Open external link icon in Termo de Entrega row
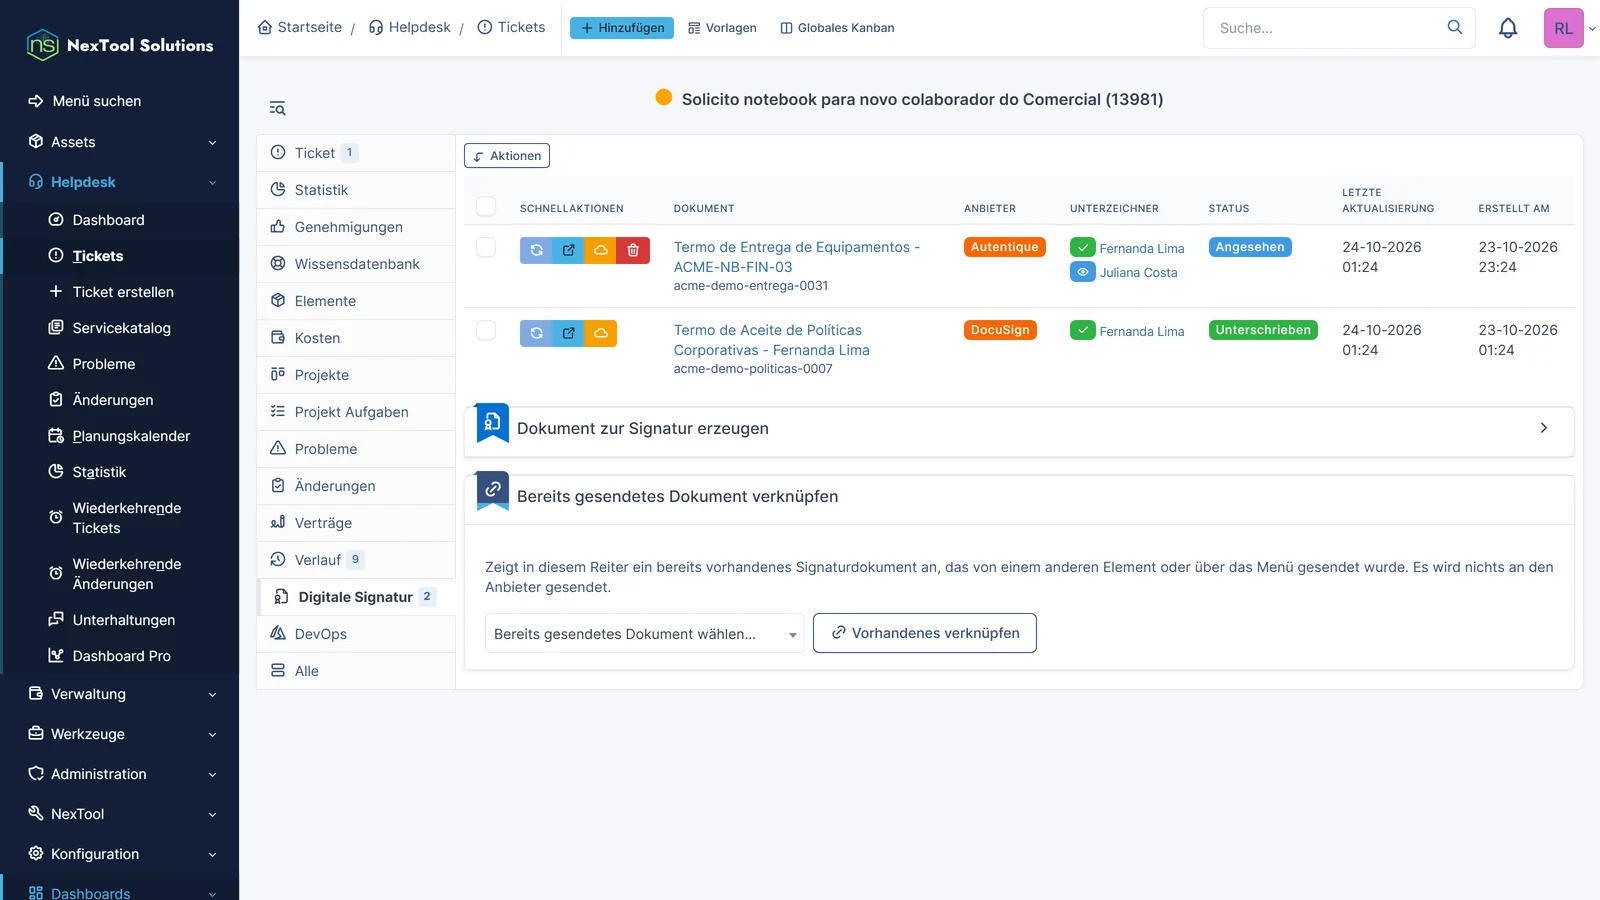Screen dimensions: 1600x900 pyautogui.click(x=569, y=250)
